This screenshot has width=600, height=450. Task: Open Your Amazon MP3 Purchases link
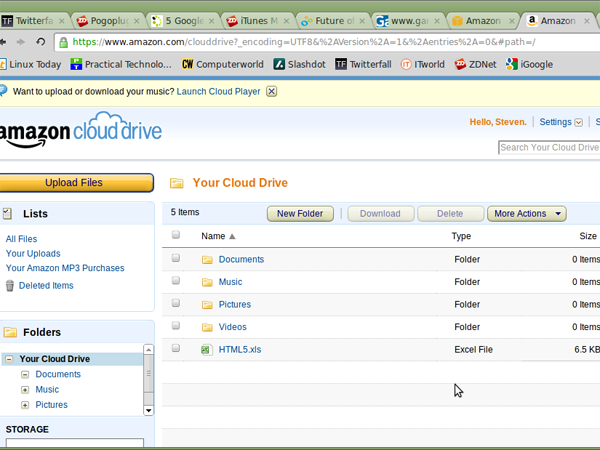(x=65, y=268)
